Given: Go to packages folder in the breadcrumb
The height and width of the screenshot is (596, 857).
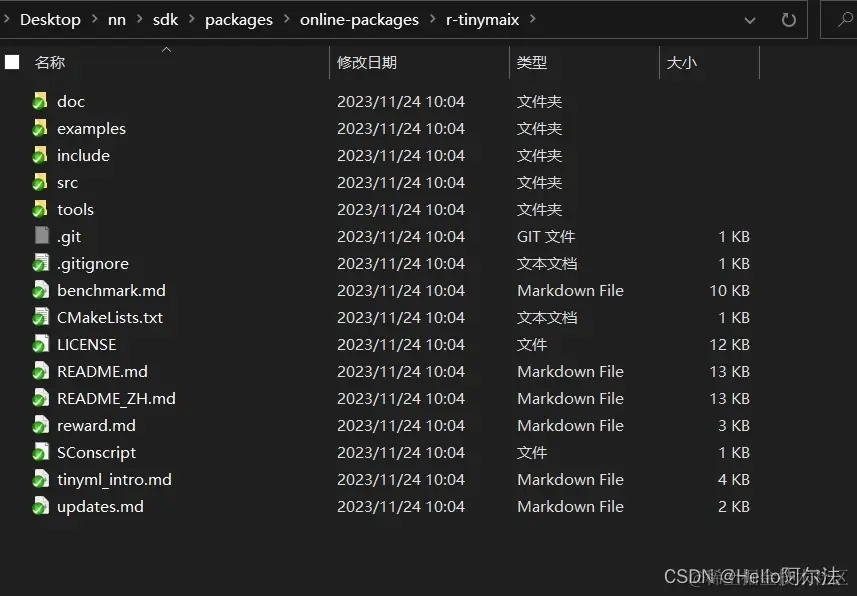Looking at the screenshot, I should tap(239, 20).
